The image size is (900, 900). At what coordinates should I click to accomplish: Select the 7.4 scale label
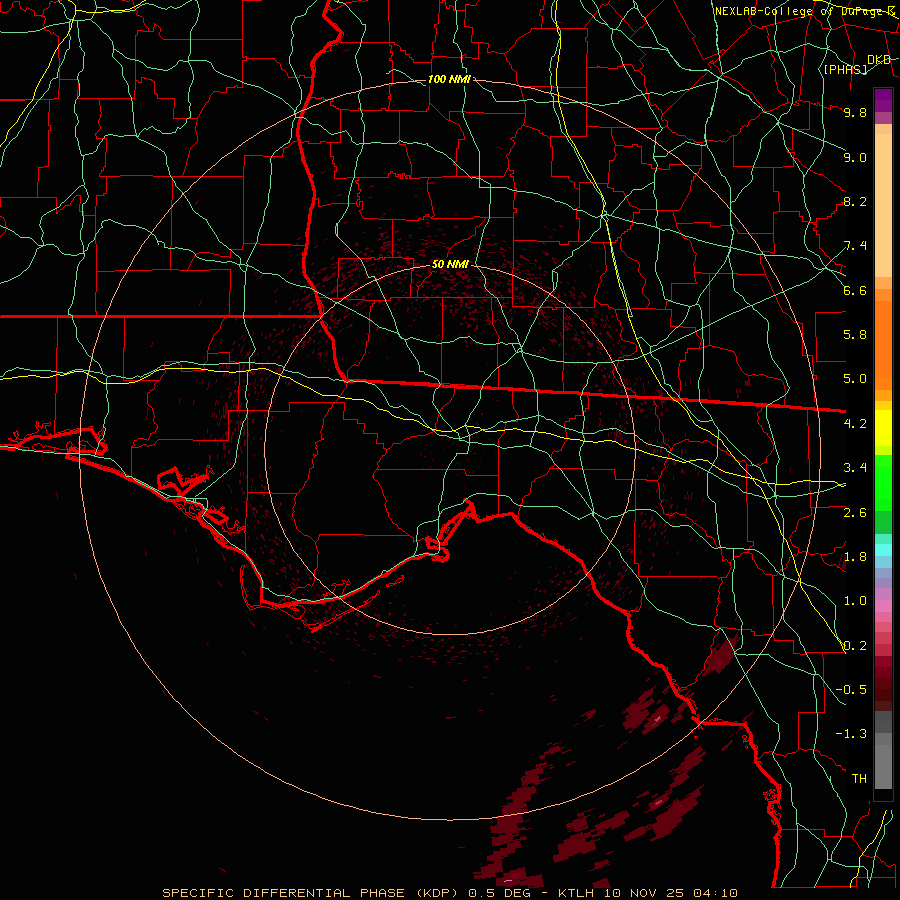pyautogui.click(x=855, y=246)
